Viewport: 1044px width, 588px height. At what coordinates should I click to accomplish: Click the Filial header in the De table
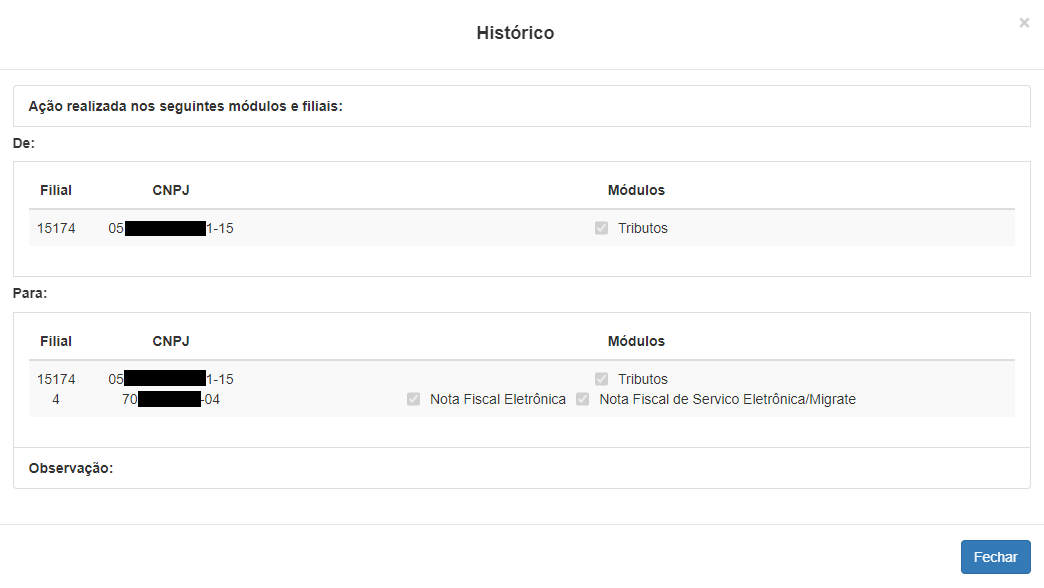click(56, 190)
